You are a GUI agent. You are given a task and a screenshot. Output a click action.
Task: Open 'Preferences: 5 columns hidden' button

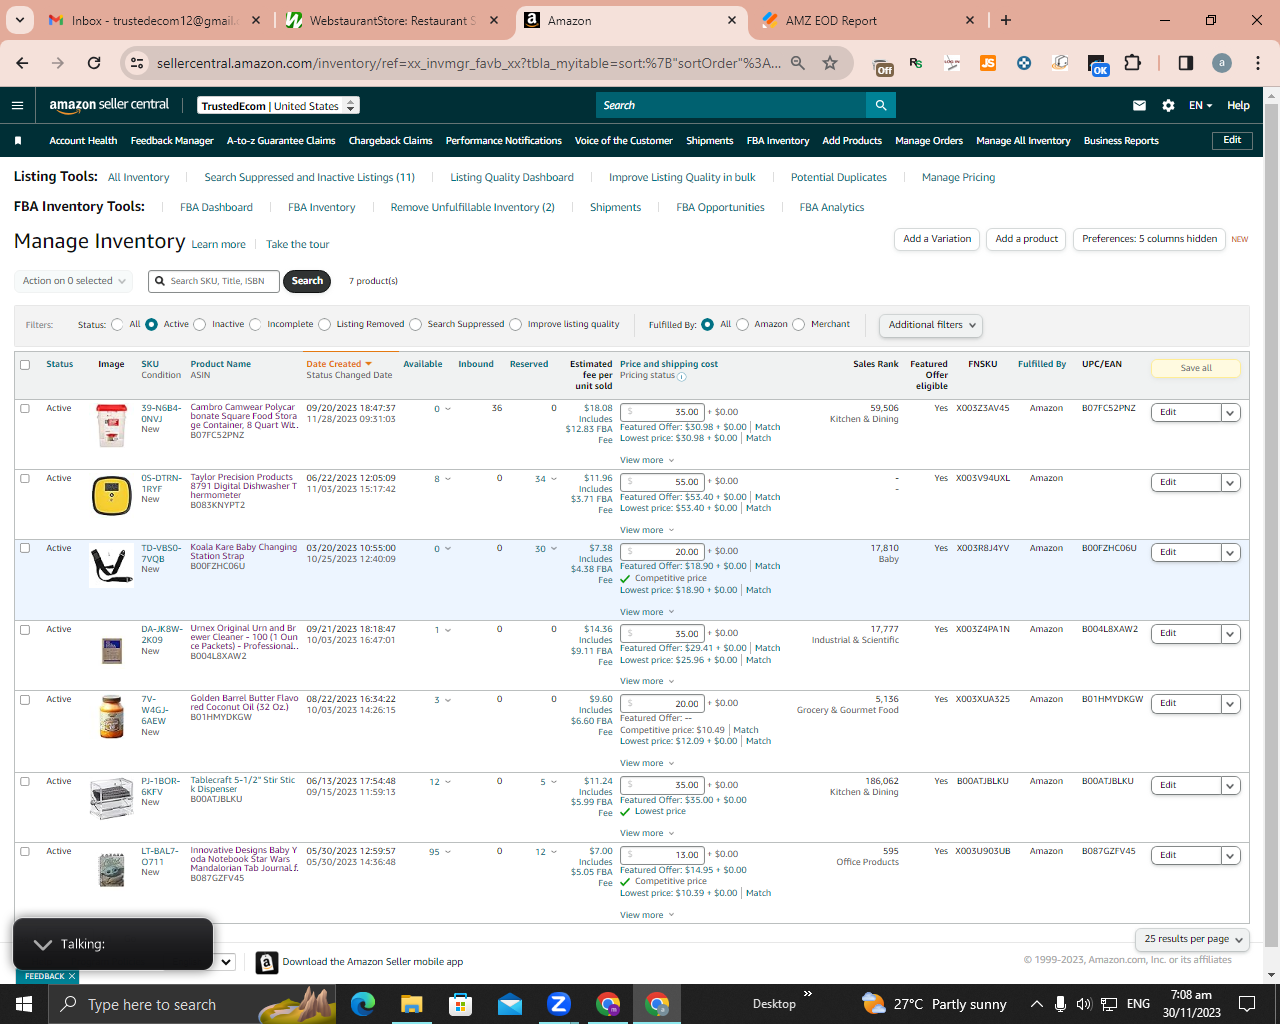pos(1149,239)
